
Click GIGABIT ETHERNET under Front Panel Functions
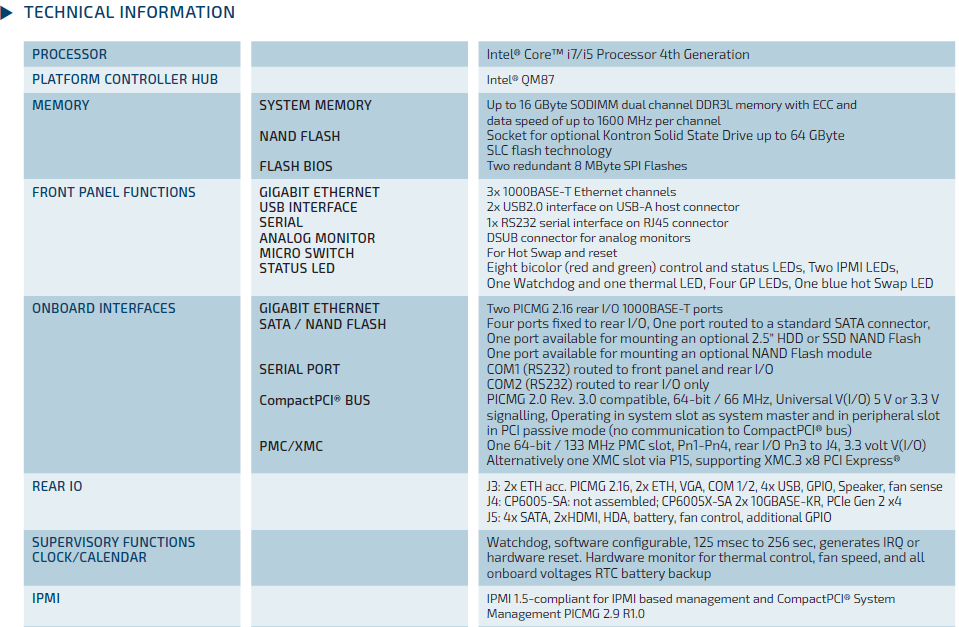click(319, 192)
